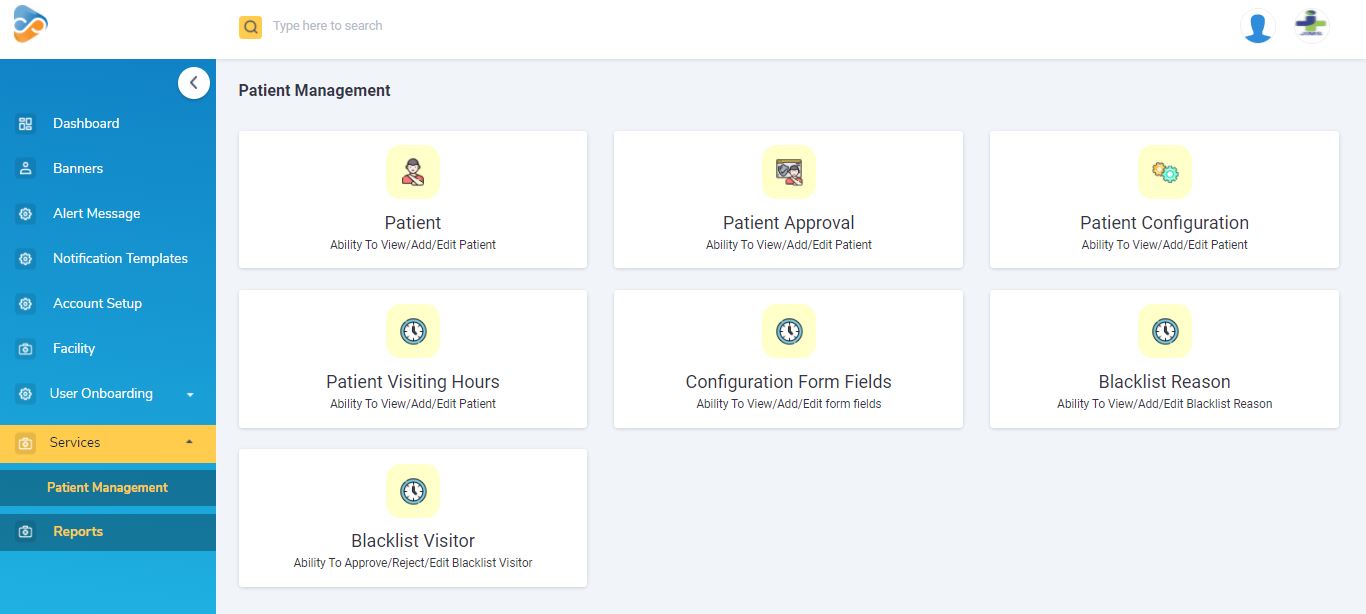The image size is (1366, 614).
Task: Click the Patient Approval card title
Action: (x=789, y=223)
